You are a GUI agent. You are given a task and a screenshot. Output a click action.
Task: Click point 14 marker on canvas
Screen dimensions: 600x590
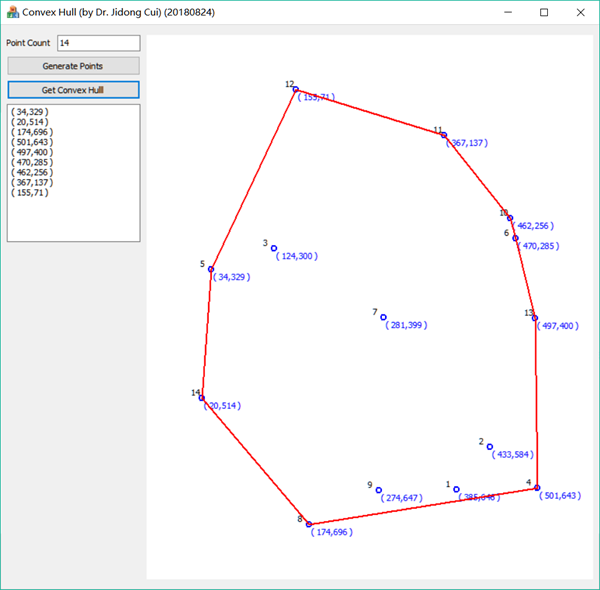click(202, 398)
